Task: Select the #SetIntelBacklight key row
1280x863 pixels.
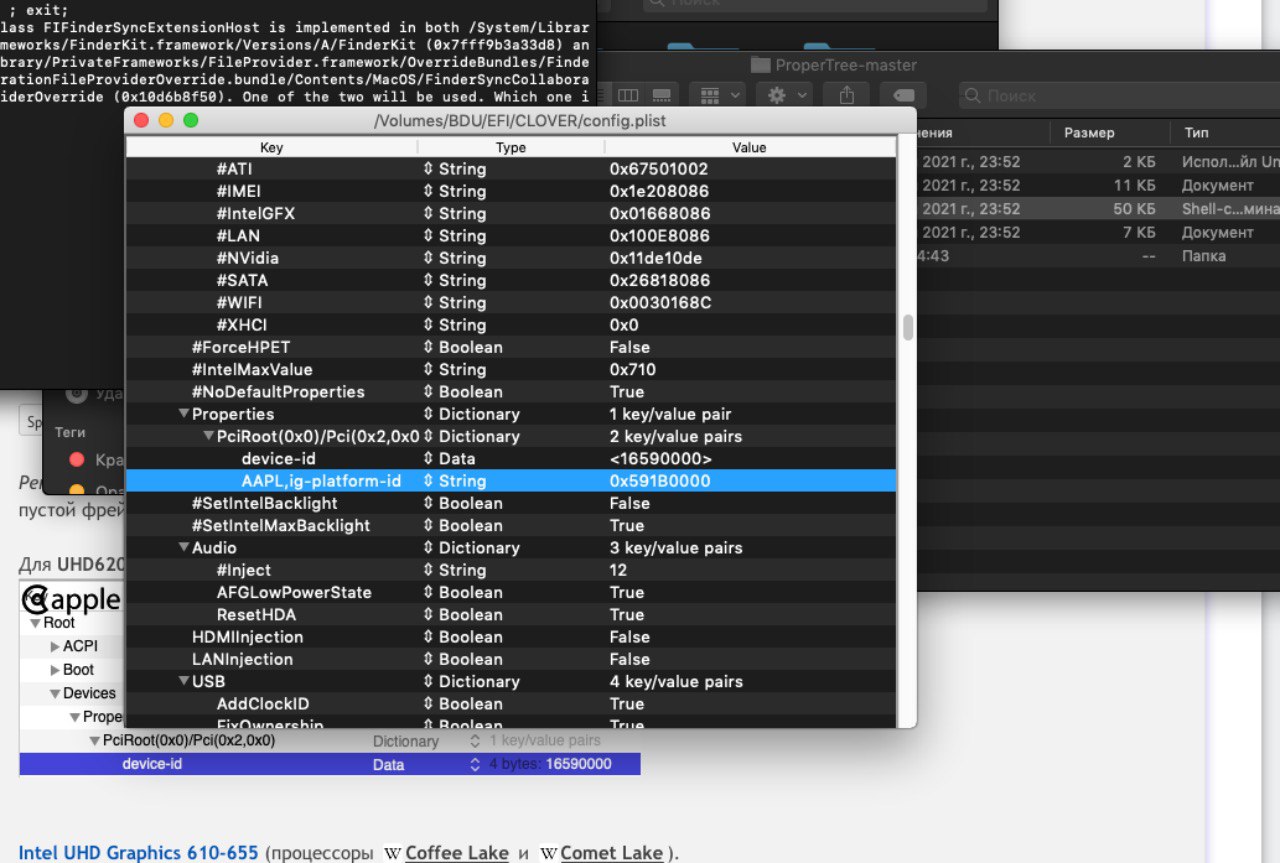Action: (510, 503)
